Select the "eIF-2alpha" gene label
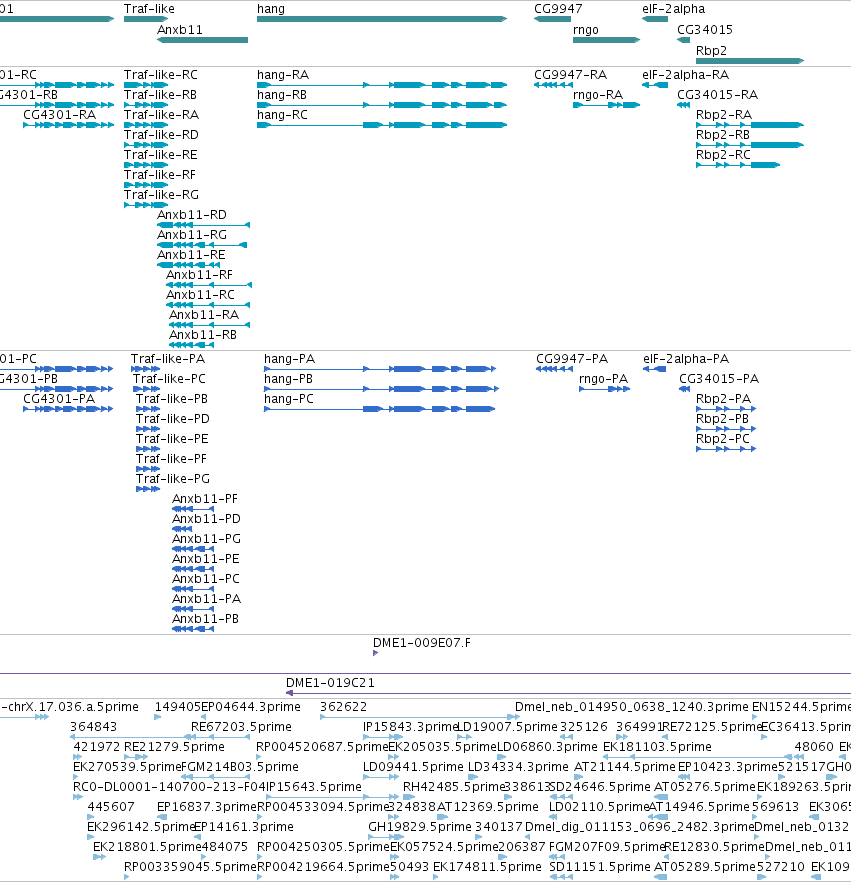Image resolution: width=851 pixels, height=882 pixels. (673, 9)
